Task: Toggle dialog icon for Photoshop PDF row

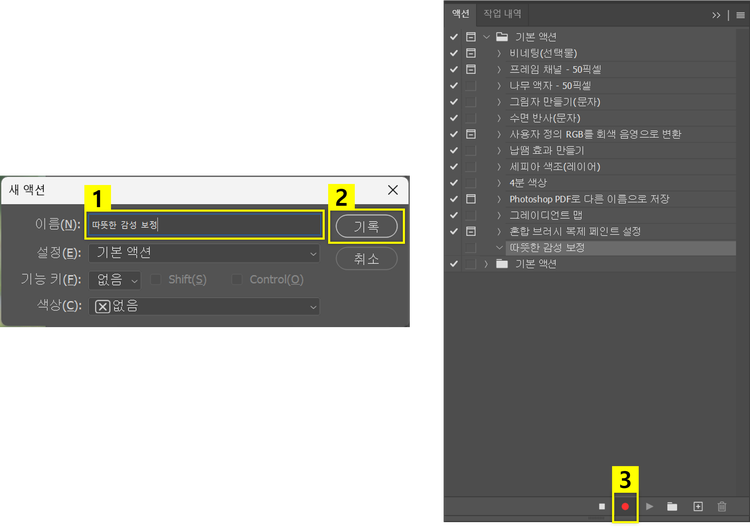Action: 471,199
